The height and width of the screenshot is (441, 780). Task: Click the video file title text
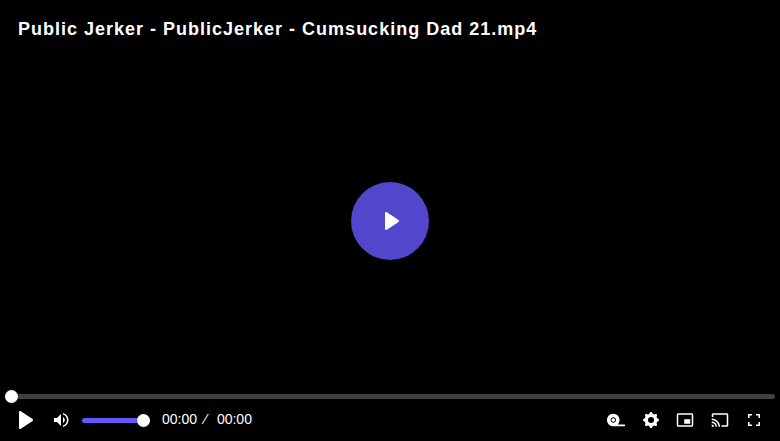[278, 29]
